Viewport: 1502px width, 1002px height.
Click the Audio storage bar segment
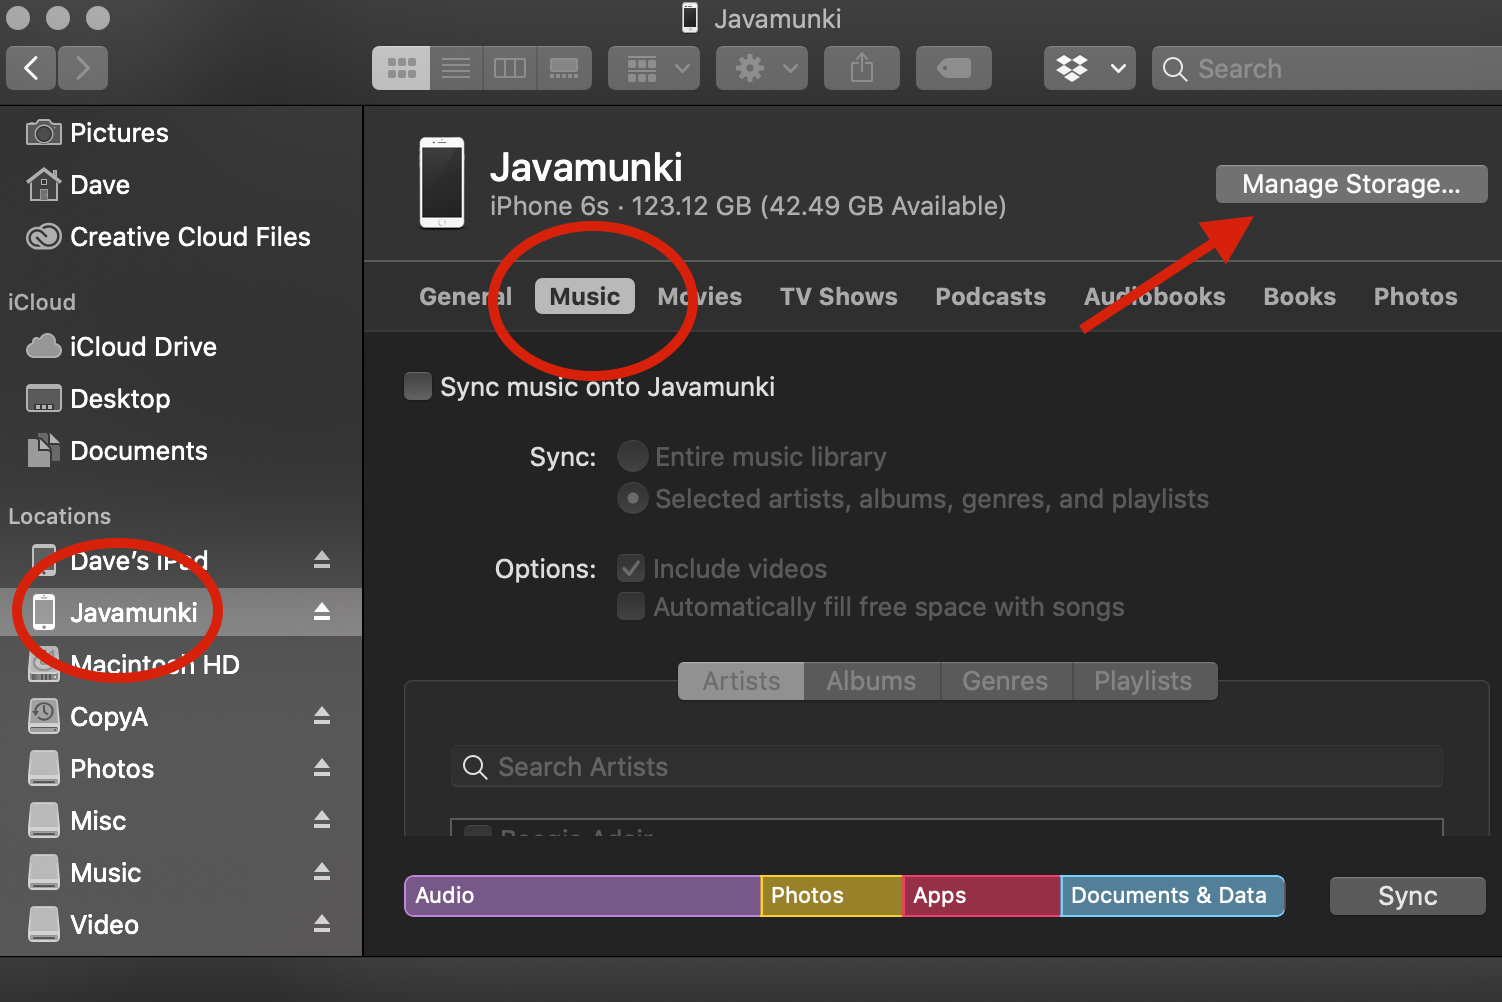click(583, 896)
